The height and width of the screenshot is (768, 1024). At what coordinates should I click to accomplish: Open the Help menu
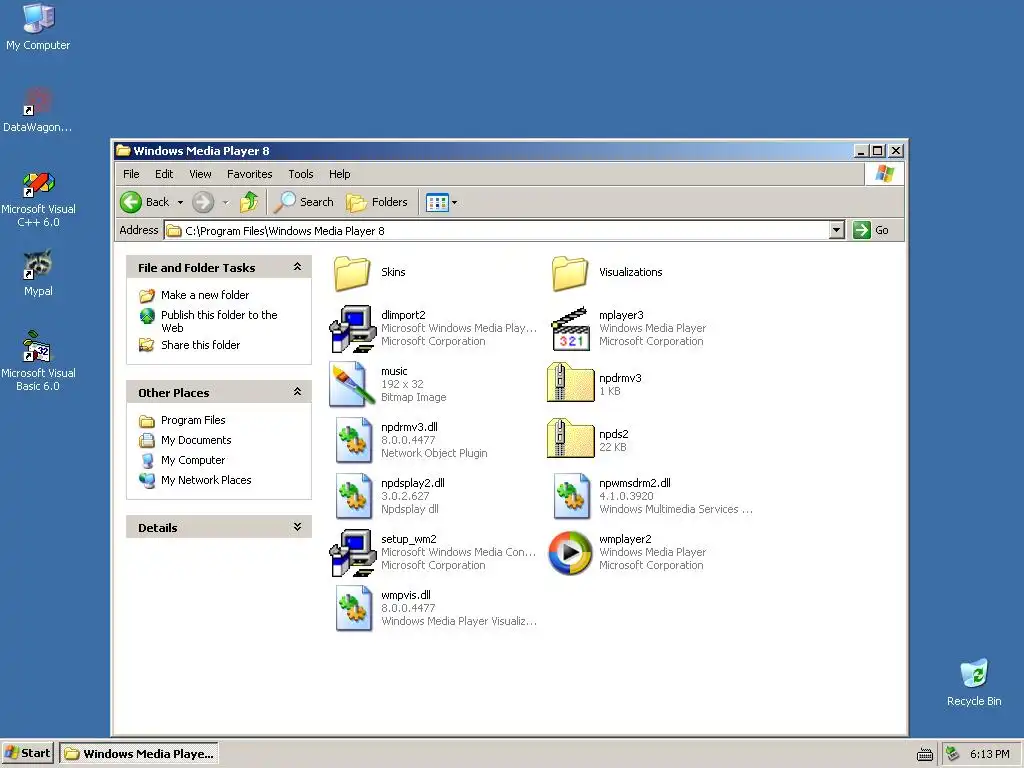[x=340, y=174]
